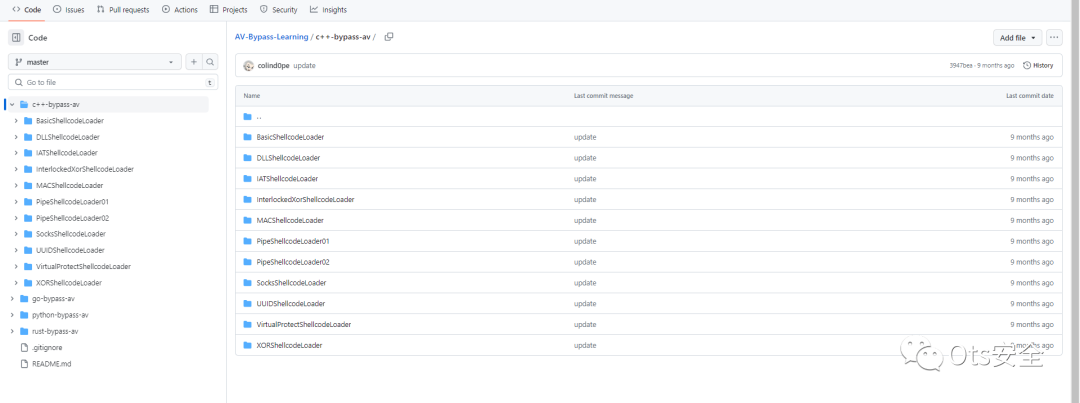Viewport: 1080px width, 403px height.
Task: Click the python-bypass-av folder icon
Action: coord(24,315)
